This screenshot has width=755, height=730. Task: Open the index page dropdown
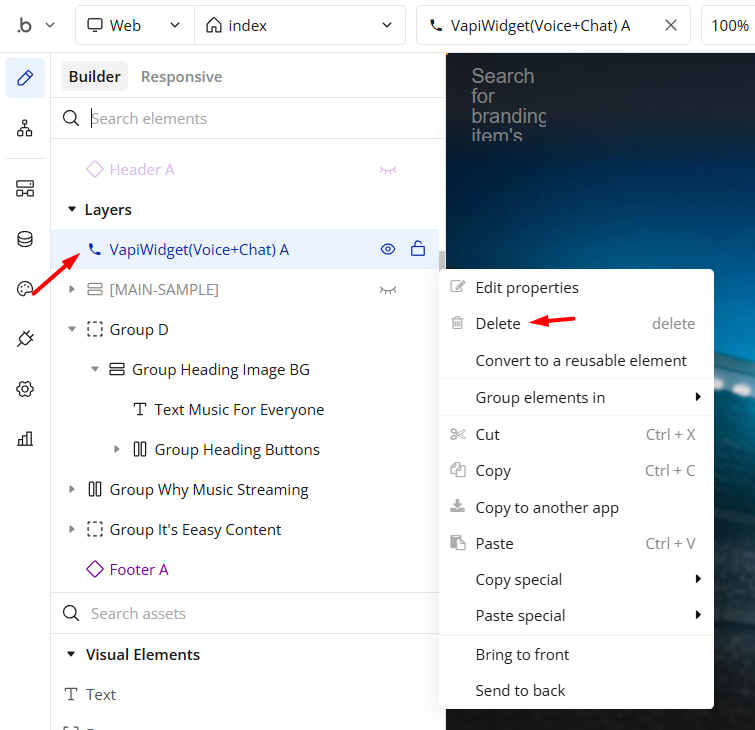tap(299, 25)
